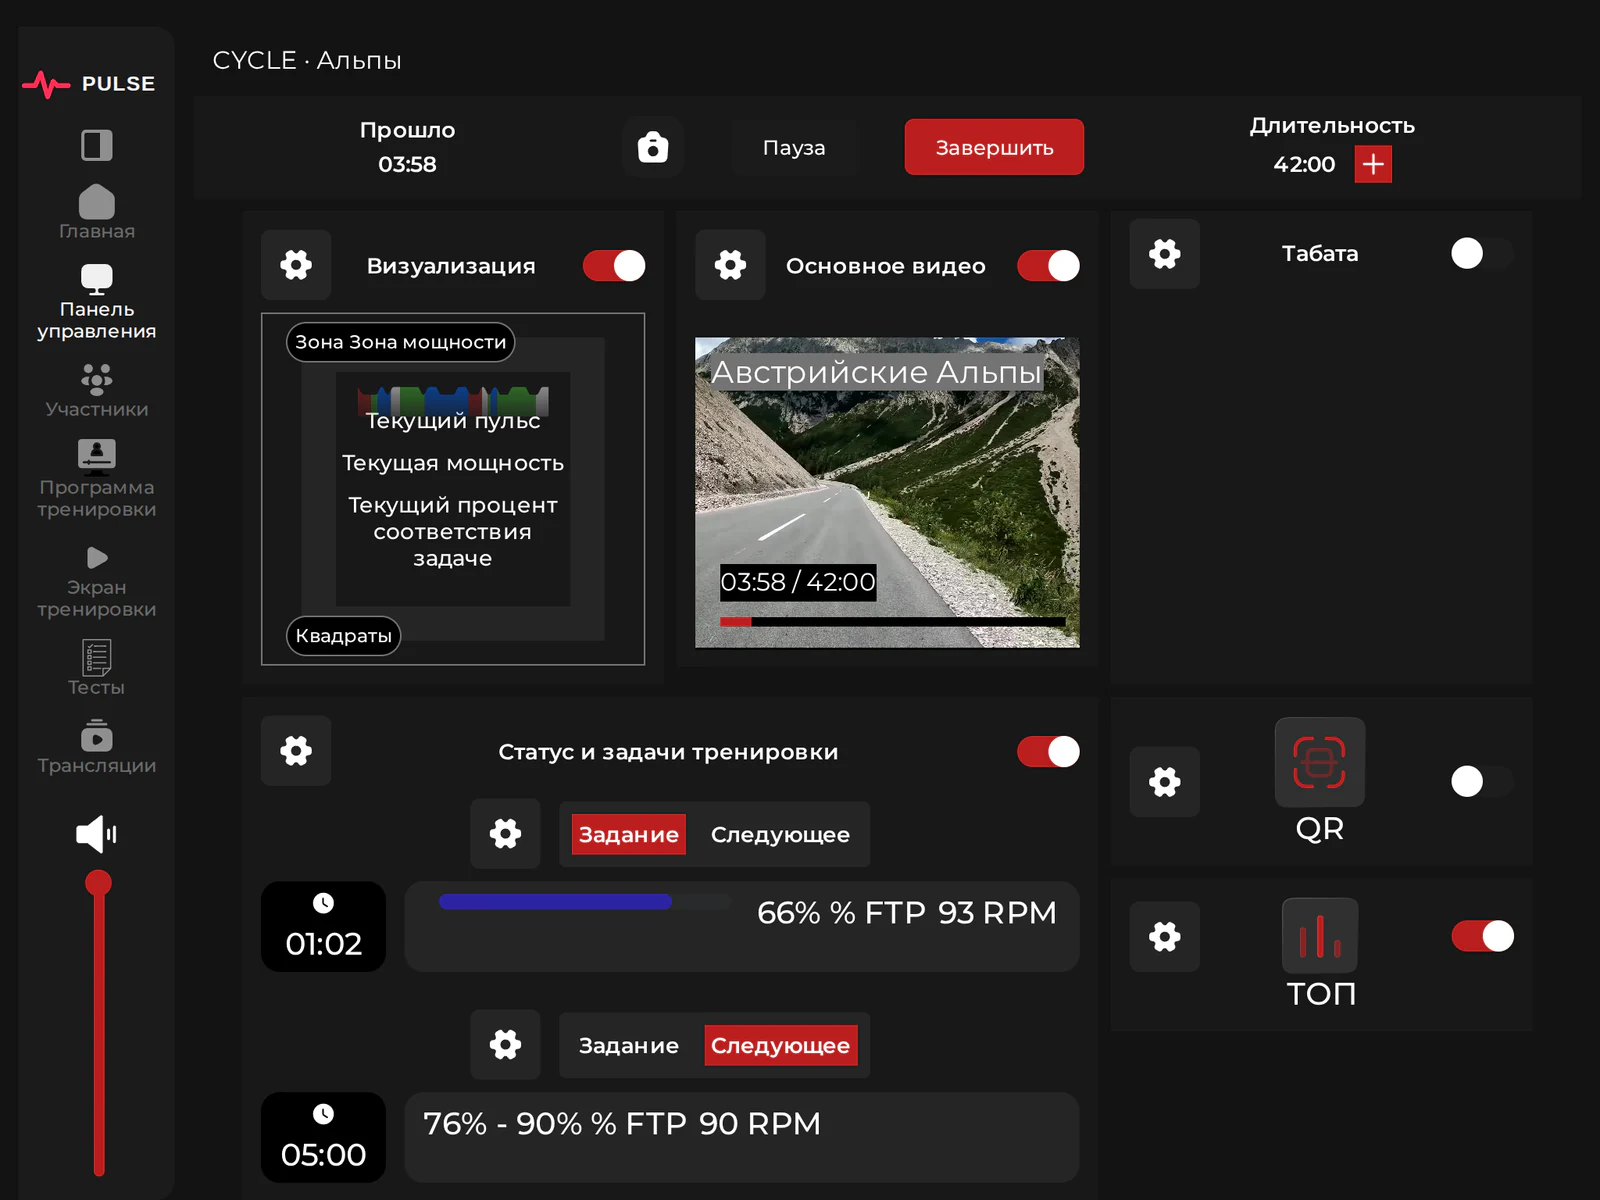
Task: Click the Австрийские Альпы video thumbnail
Action: (x=887, y=492)
